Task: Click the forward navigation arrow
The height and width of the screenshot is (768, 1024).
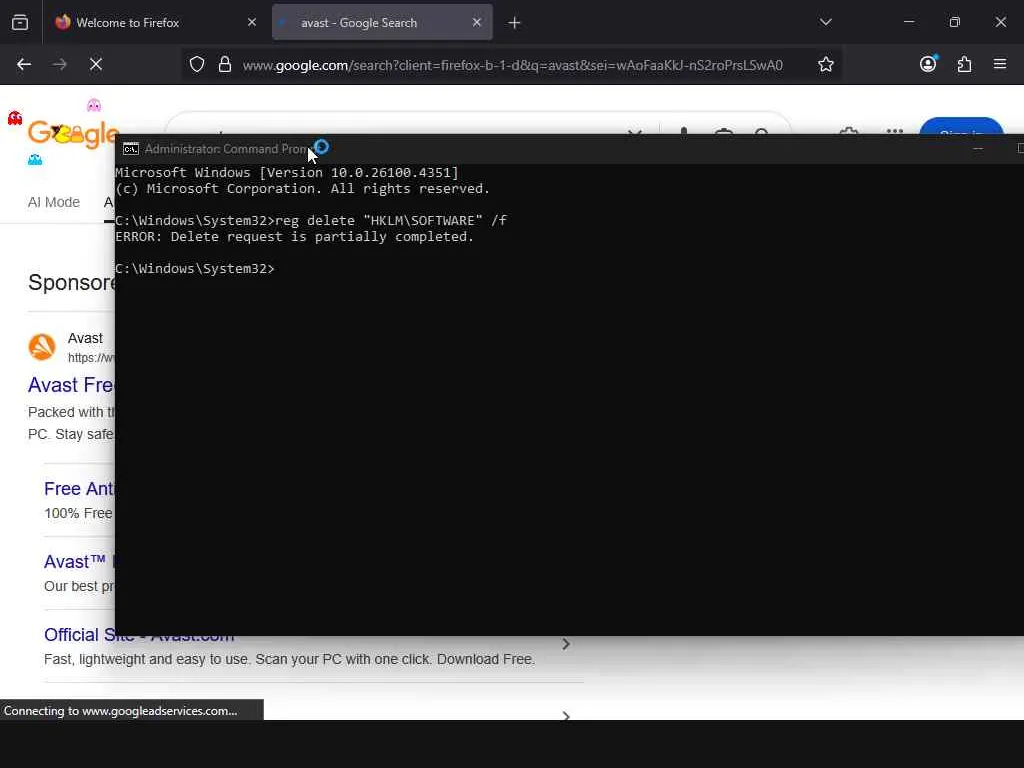Action: (x=59, y=64)
